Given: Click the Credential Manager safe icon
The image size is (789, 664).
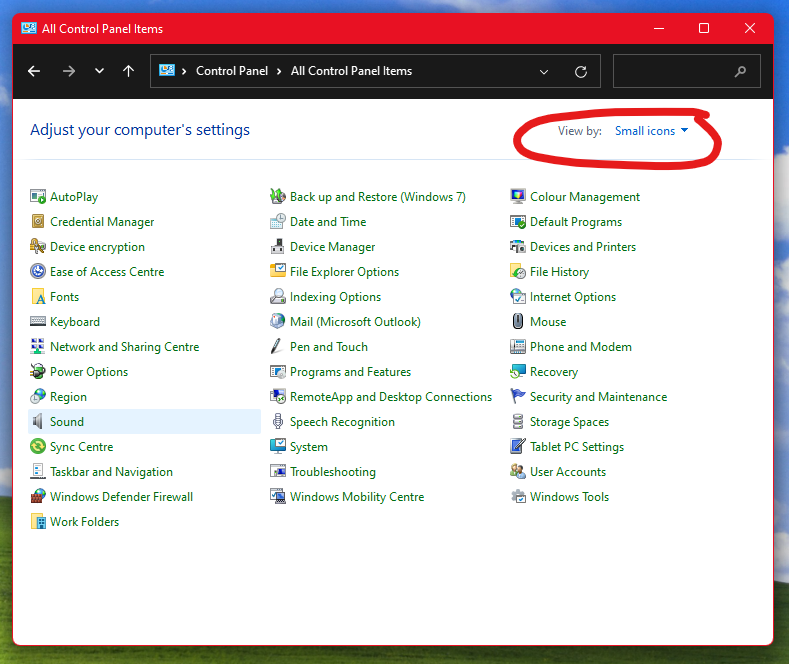Looking at the screenshot, I should pyautogui.click(x=38, y=221).
